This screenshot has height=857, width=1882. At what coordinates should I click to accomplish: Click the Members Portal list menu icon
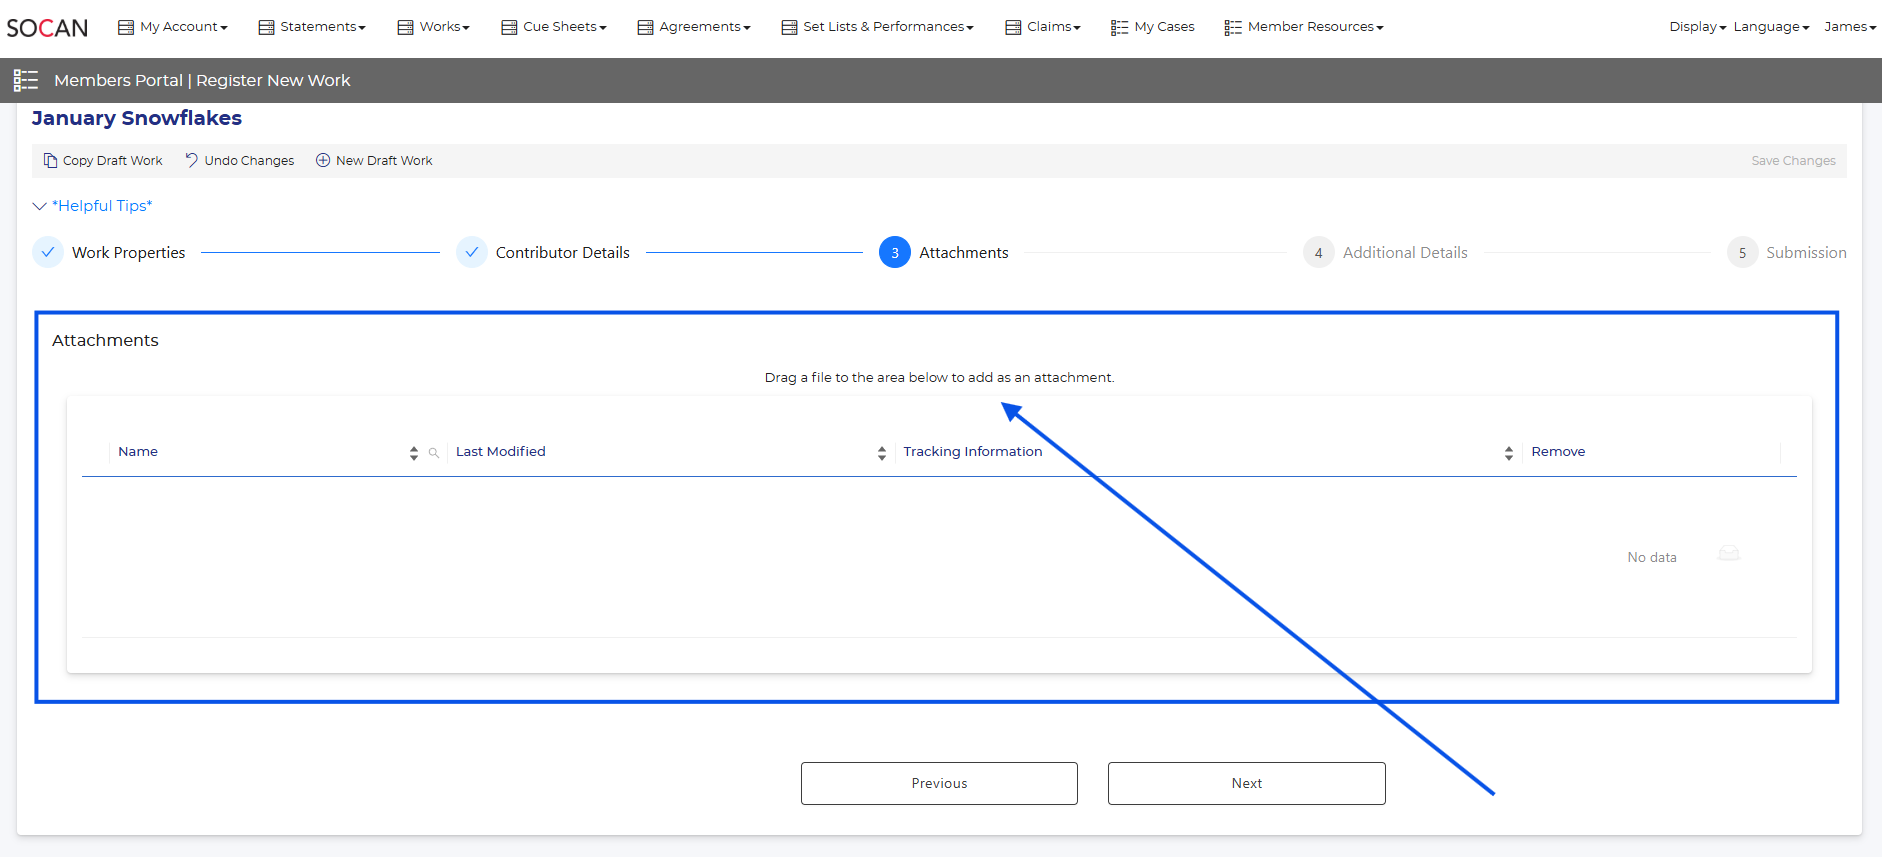[x=26, y=81]
